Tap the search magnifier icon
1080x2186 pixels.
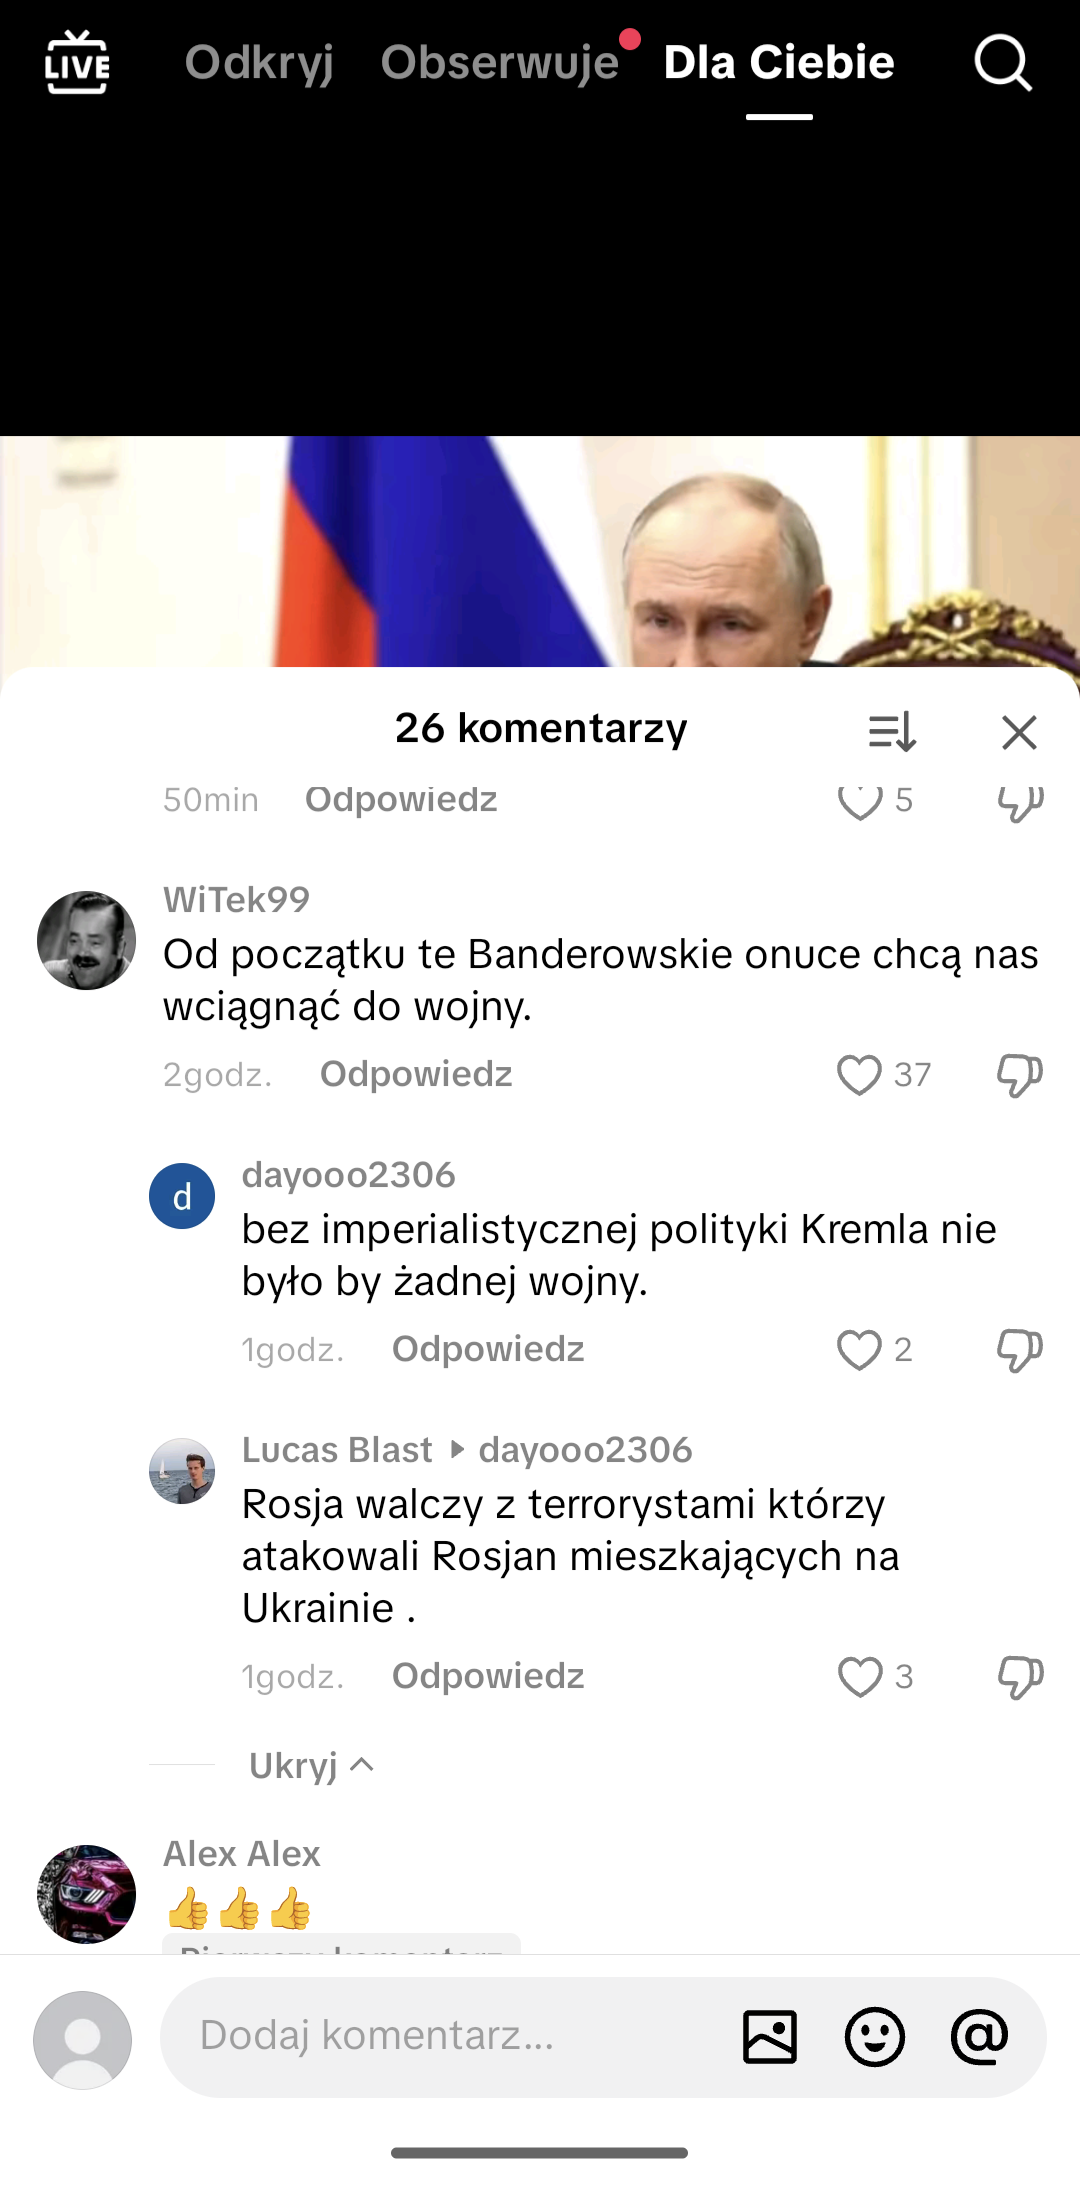[x=1003, y=63]
